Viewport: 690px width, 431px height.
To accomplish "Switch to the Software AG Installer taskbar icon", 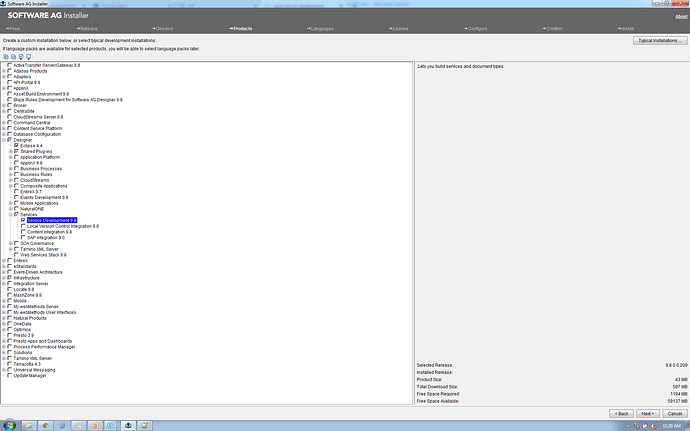I will pos(128,426).
